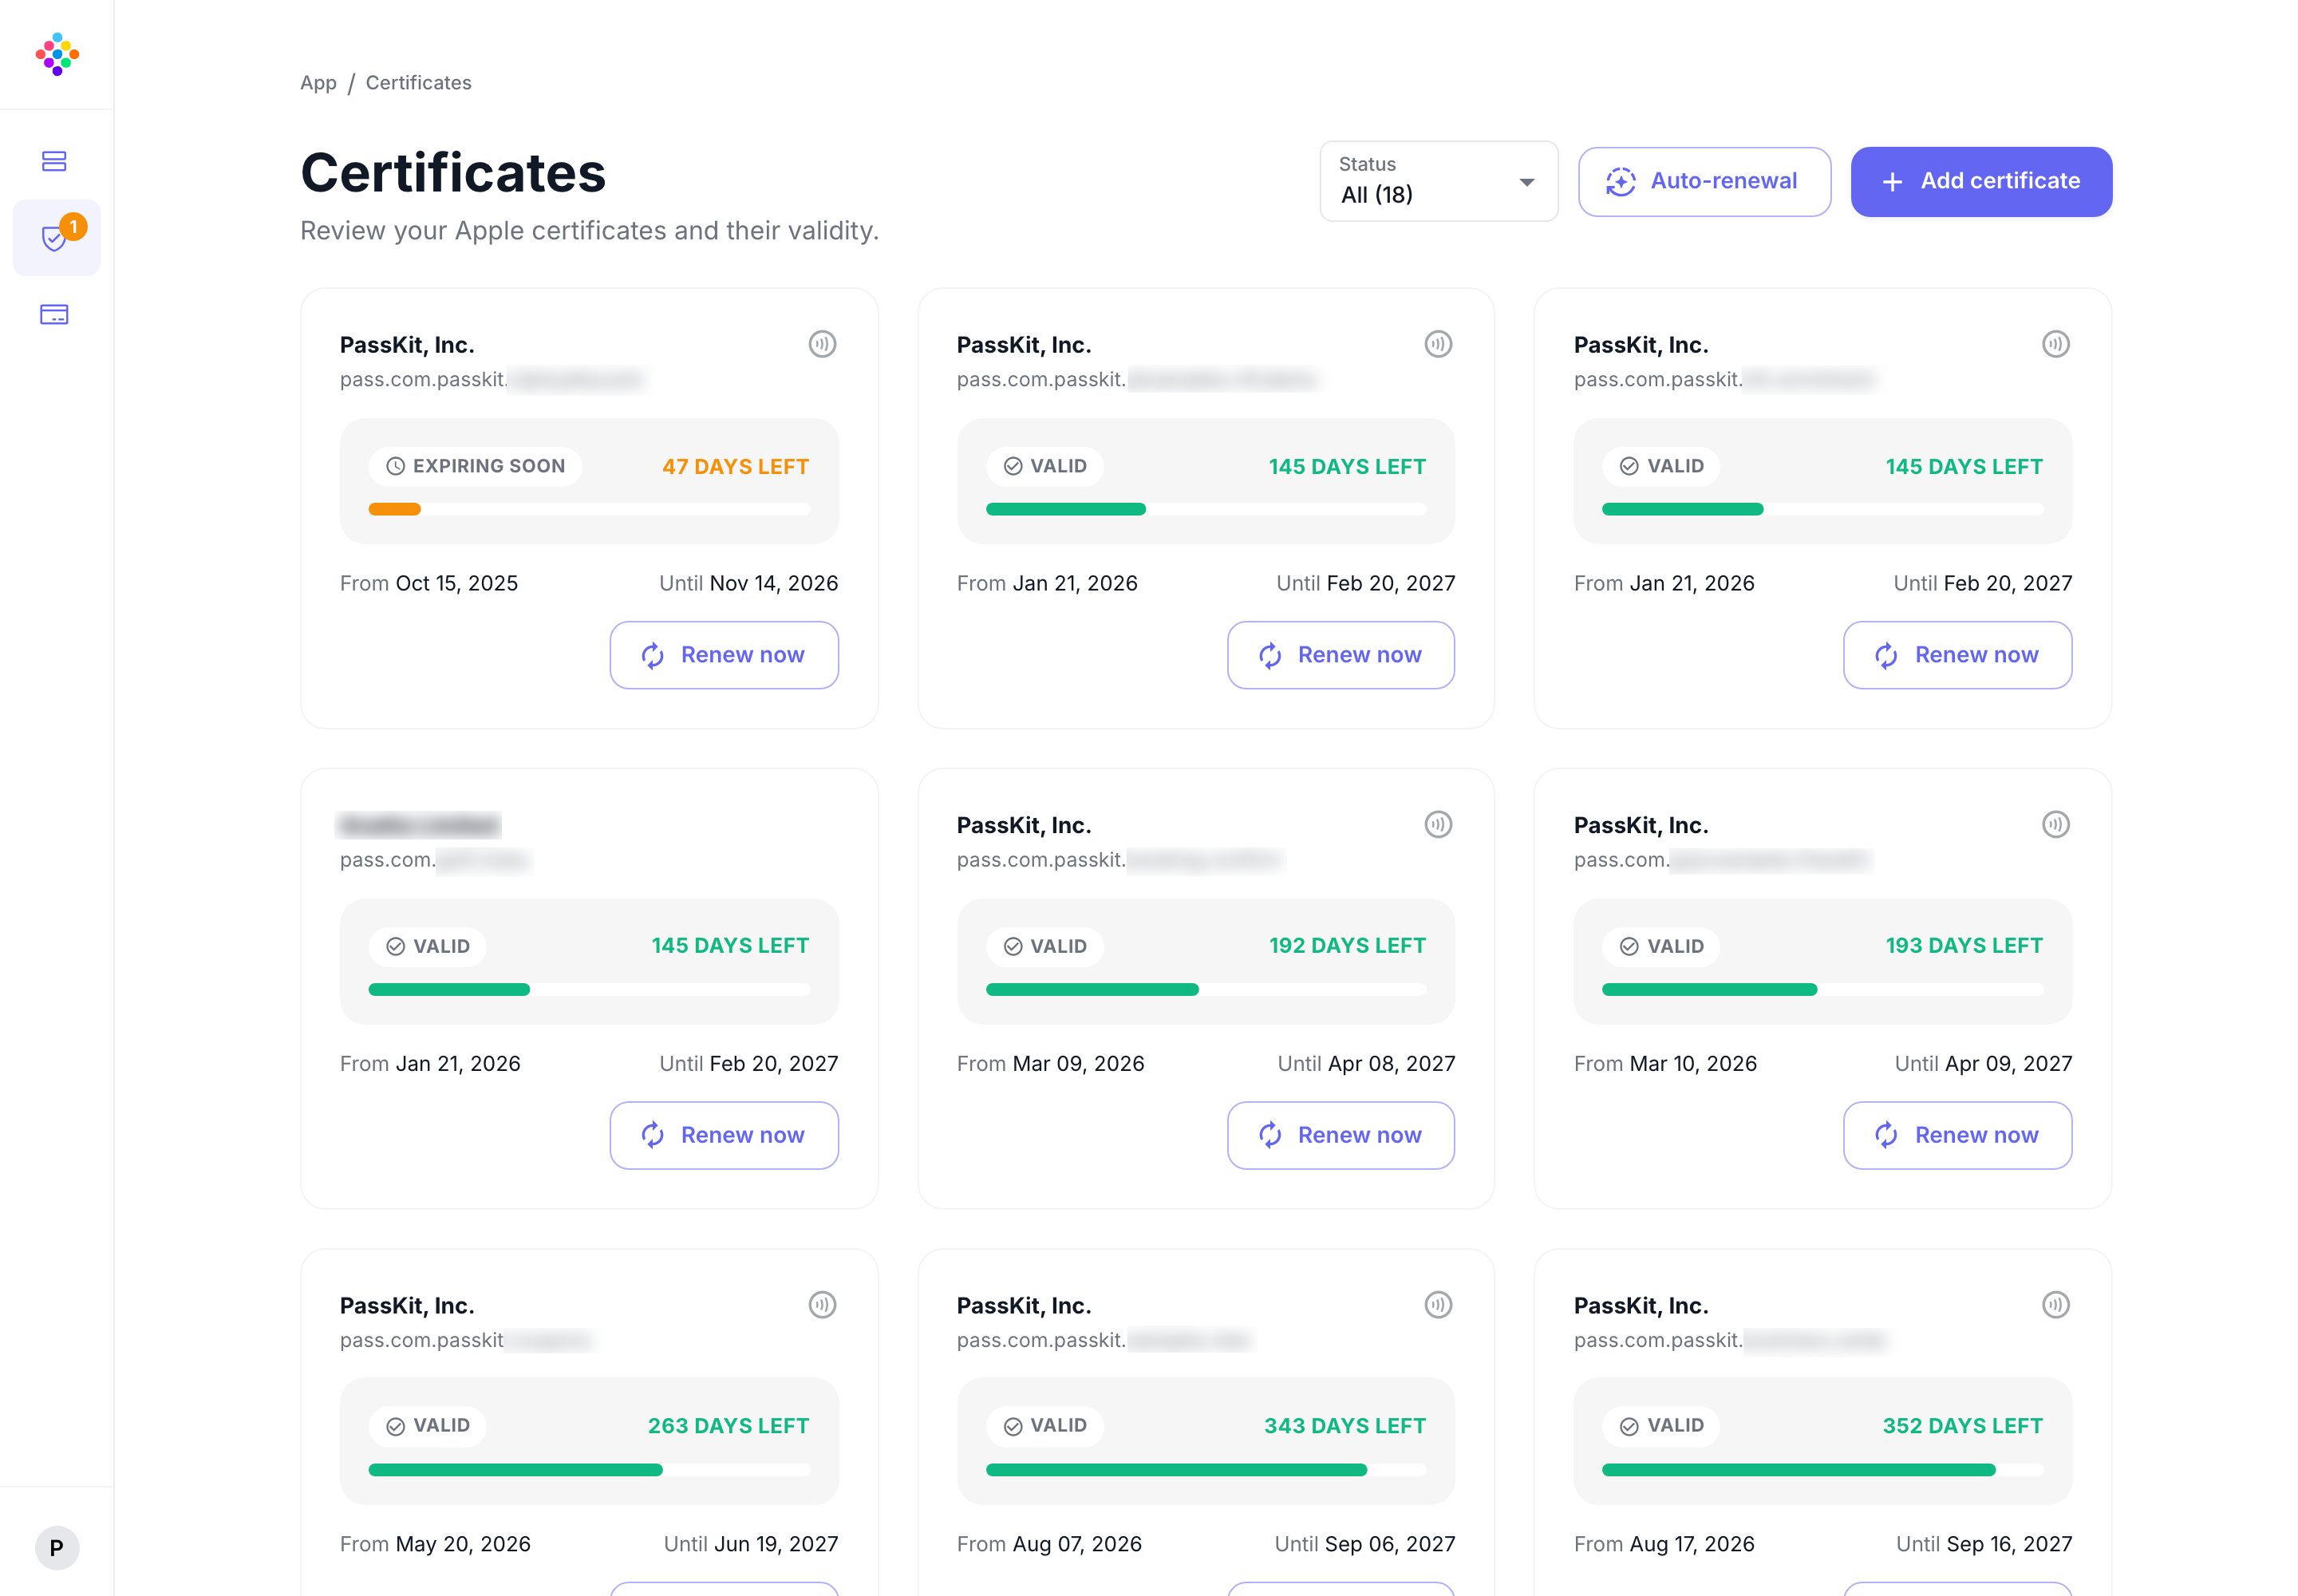Click the "Until Sep 16, 2027" date
Viewport: 2298px width, 1596px height.
pos(1984,1544)
